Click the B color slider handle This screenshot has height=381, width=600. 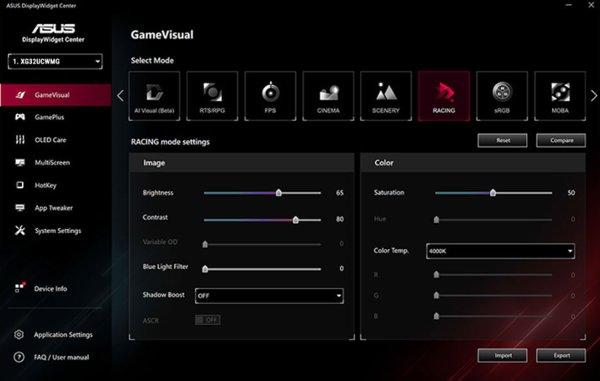point(436,316)
